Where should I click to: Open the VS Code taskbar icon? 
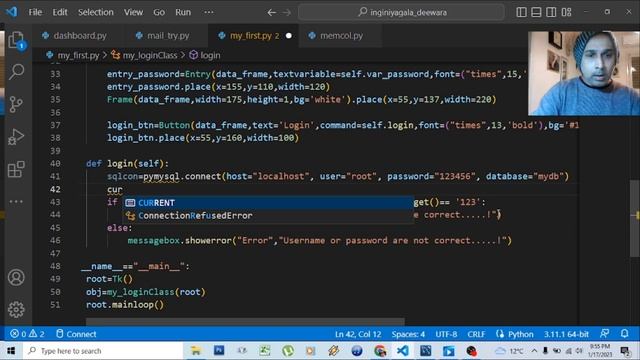coord(402,351)
